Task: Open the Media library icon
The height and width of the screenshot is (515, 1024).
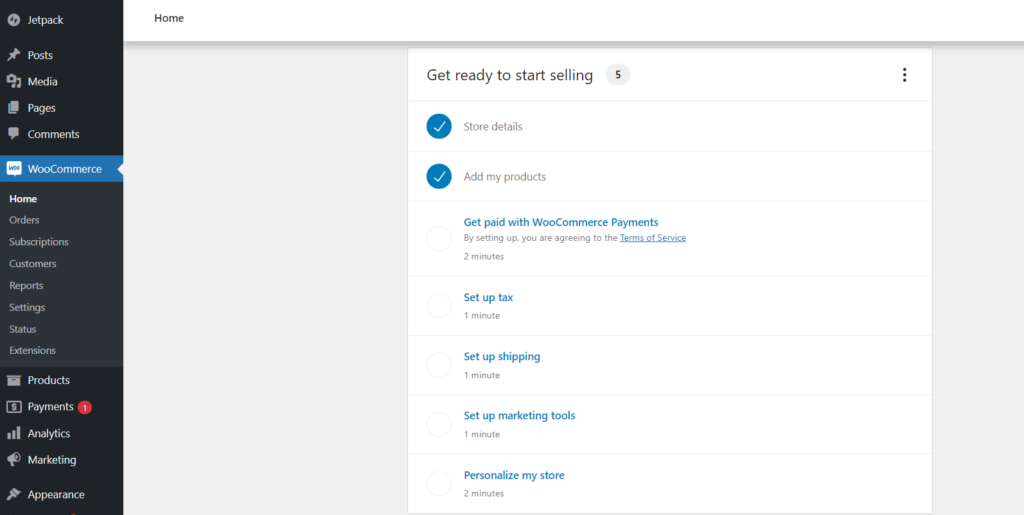Action: [x=13, y=82]
